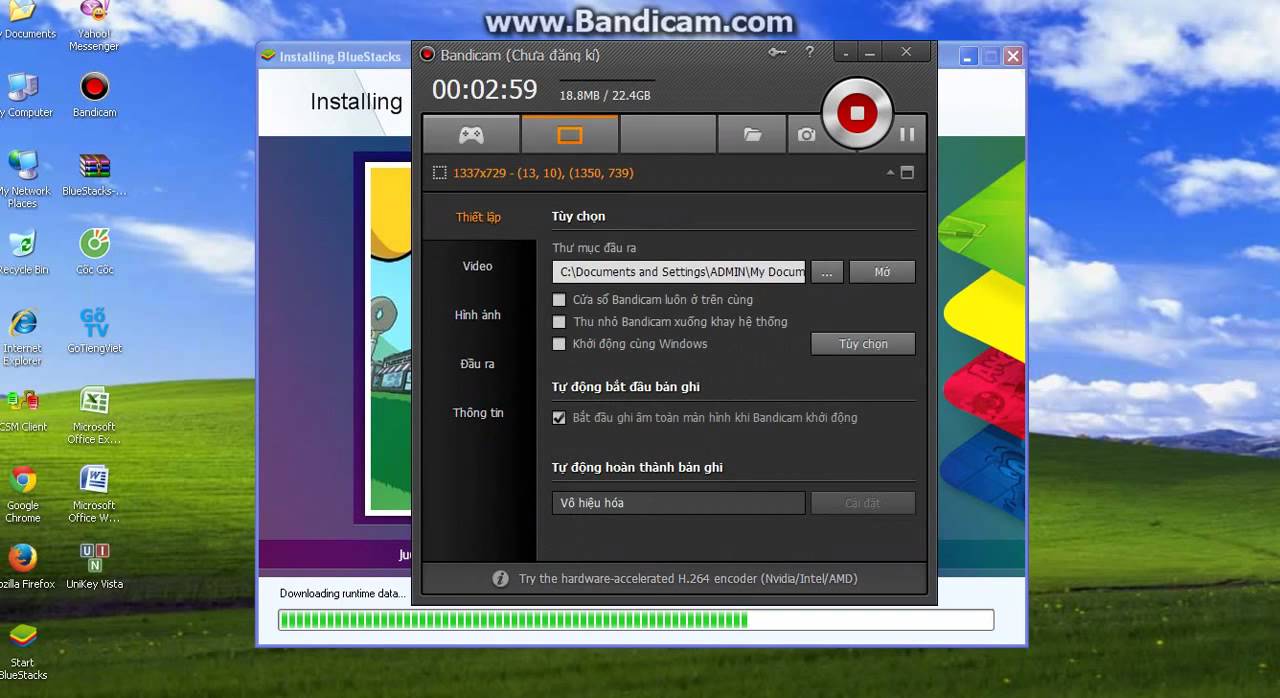Click the greyed Cài đặt button
Image resolution: width=1280 pixels, height=698 pixels.
pyautogui.click(x=863, y=503)
